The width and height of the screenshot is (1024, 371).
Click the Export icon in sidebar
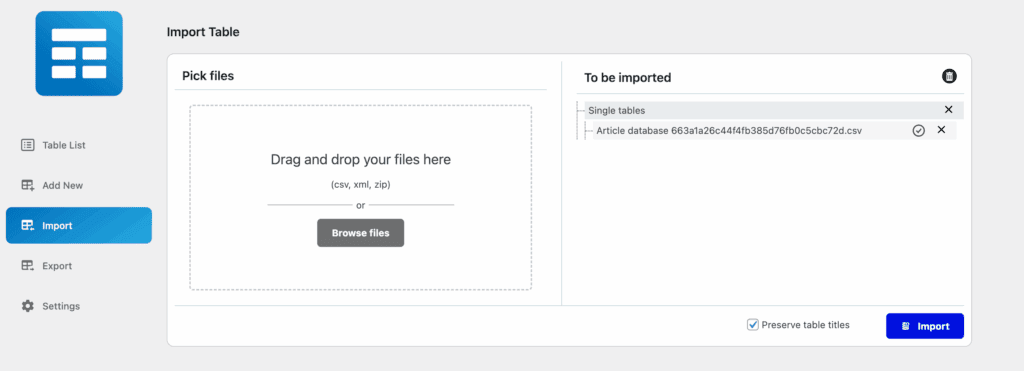click(x=27, y=266)
